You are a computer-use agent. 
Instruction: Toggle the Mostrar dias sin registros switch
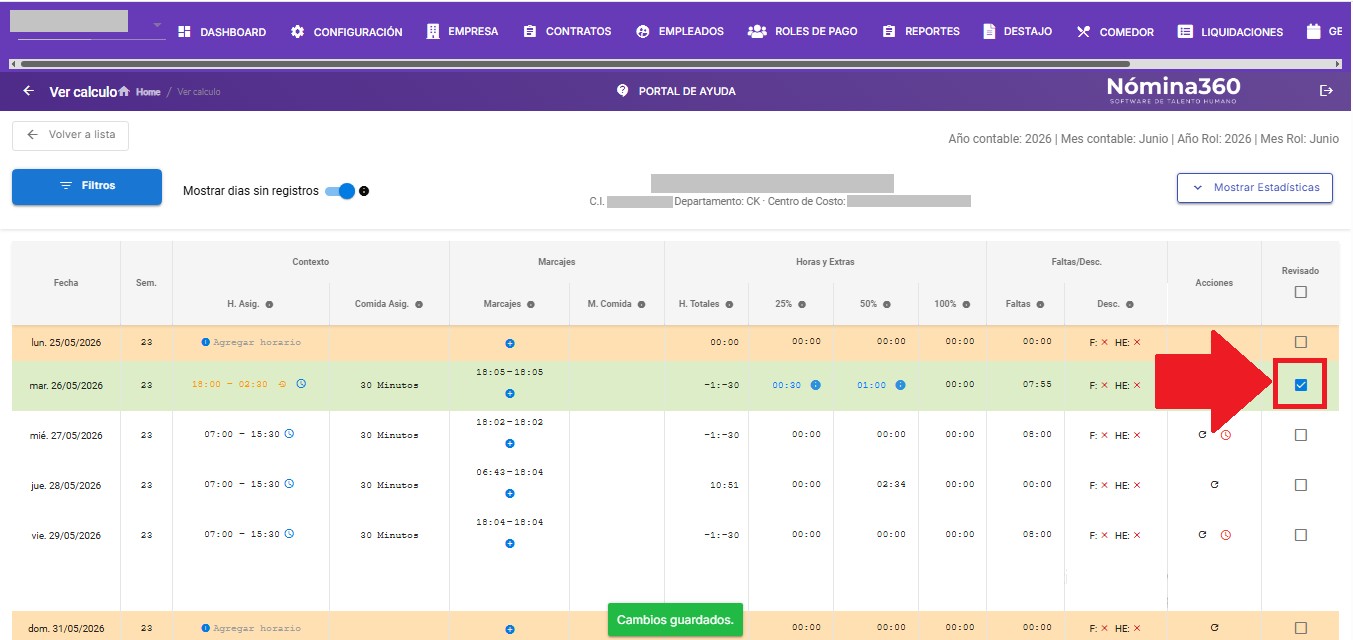(340, 191)
